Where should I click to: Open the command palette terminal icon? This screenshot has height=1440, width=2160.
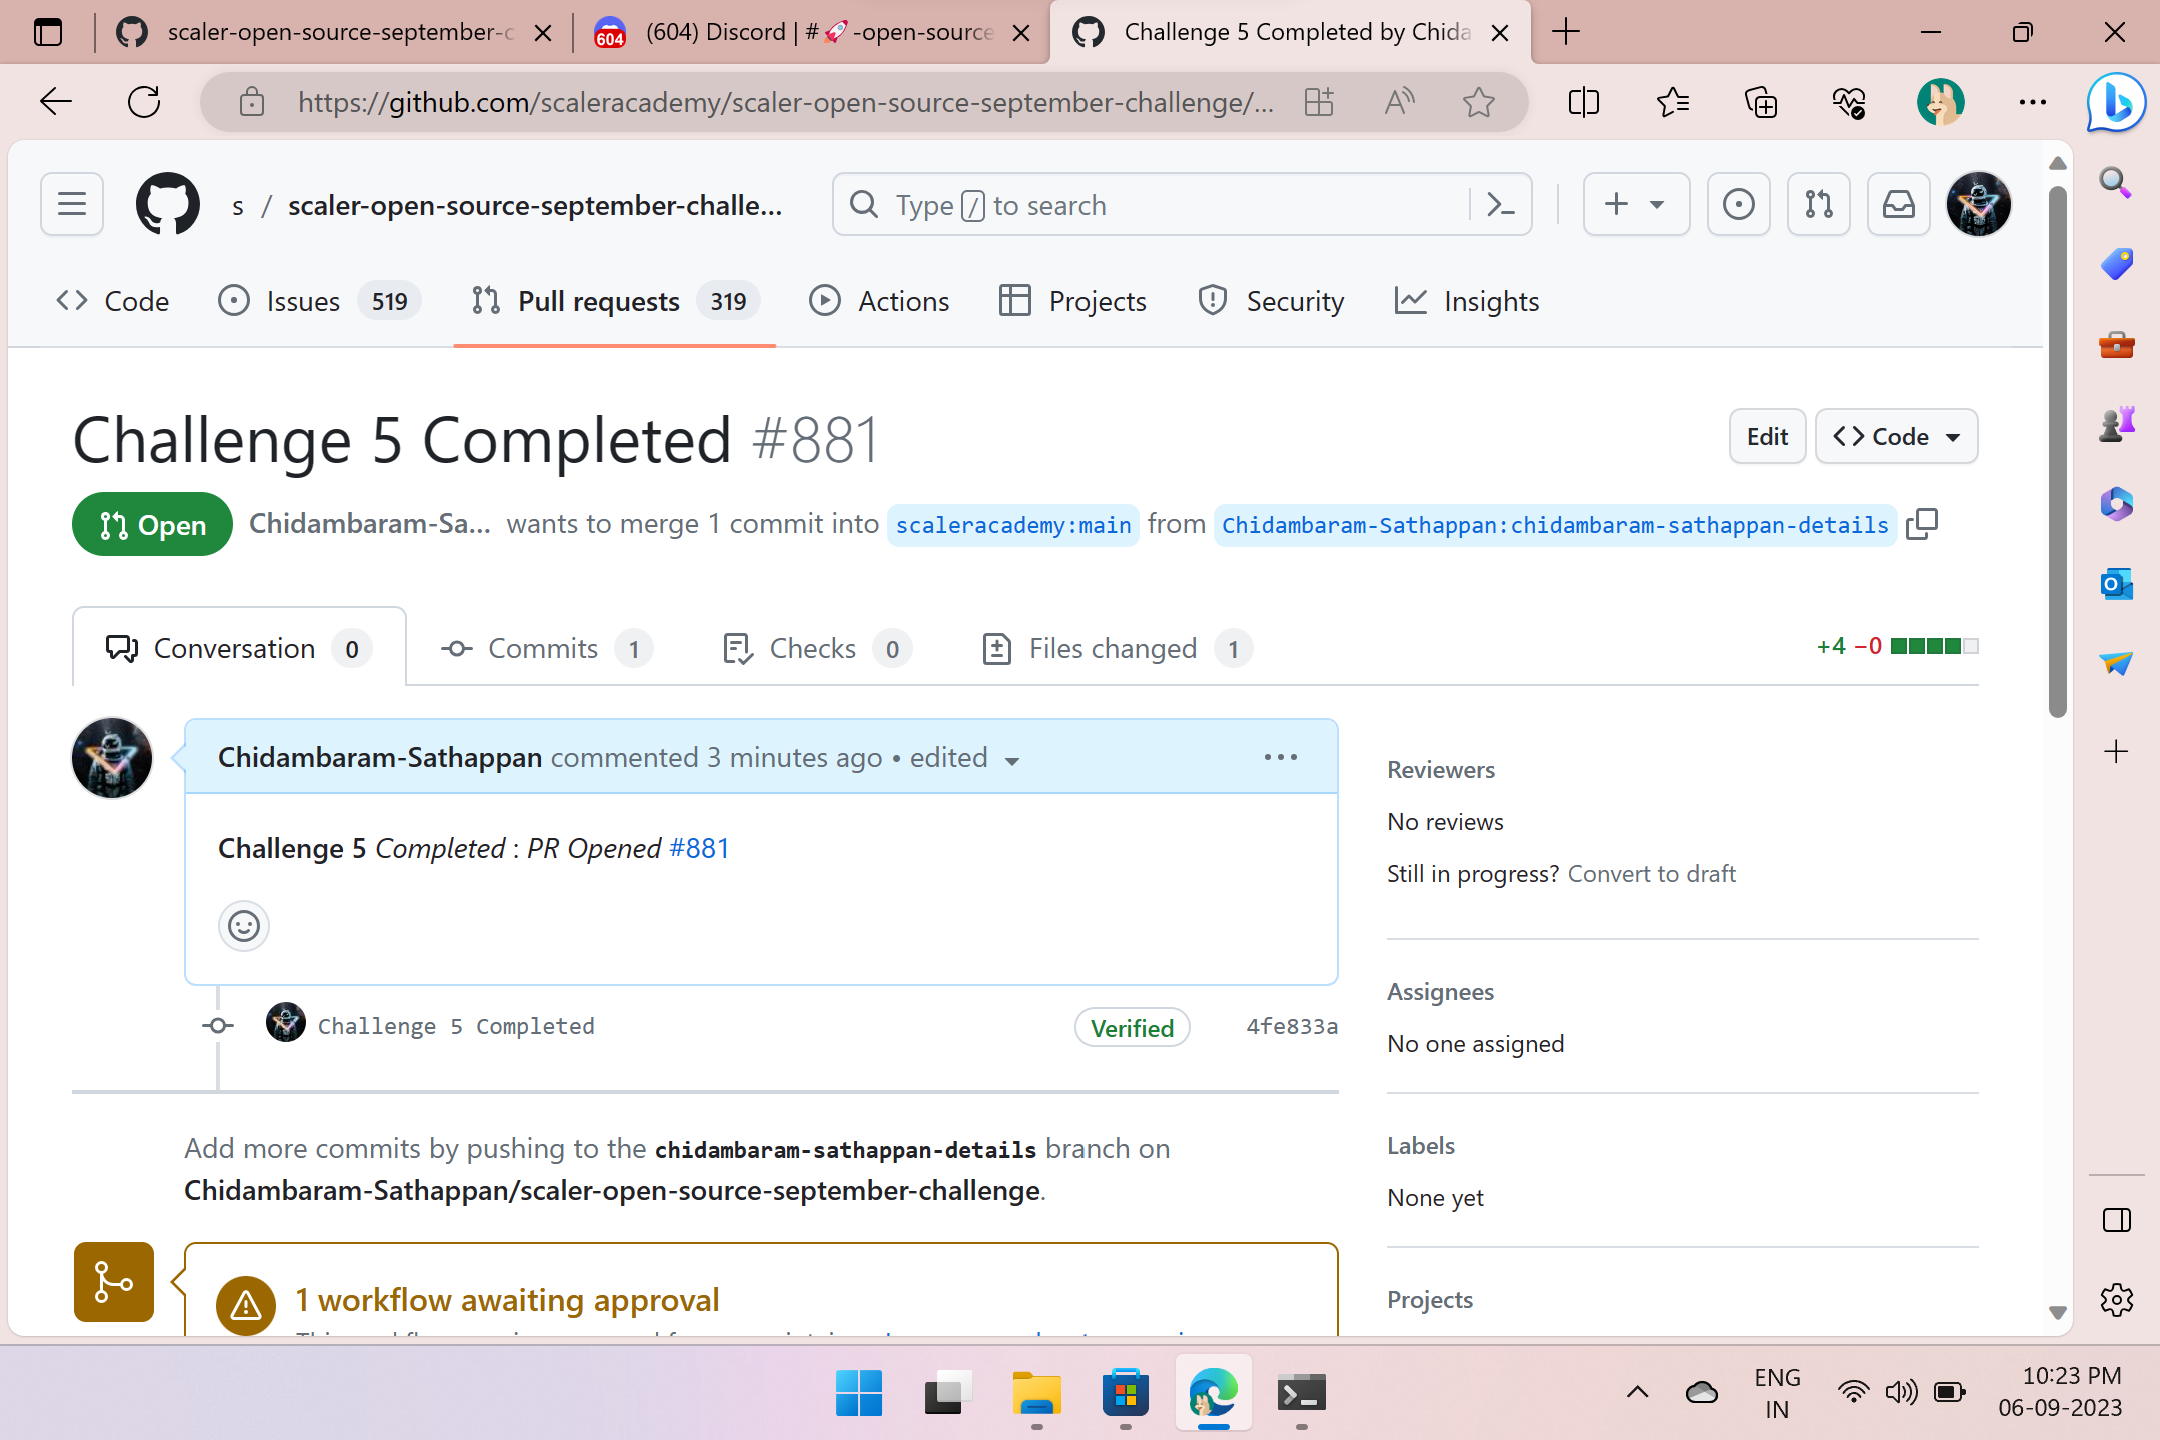point(1500,204)
